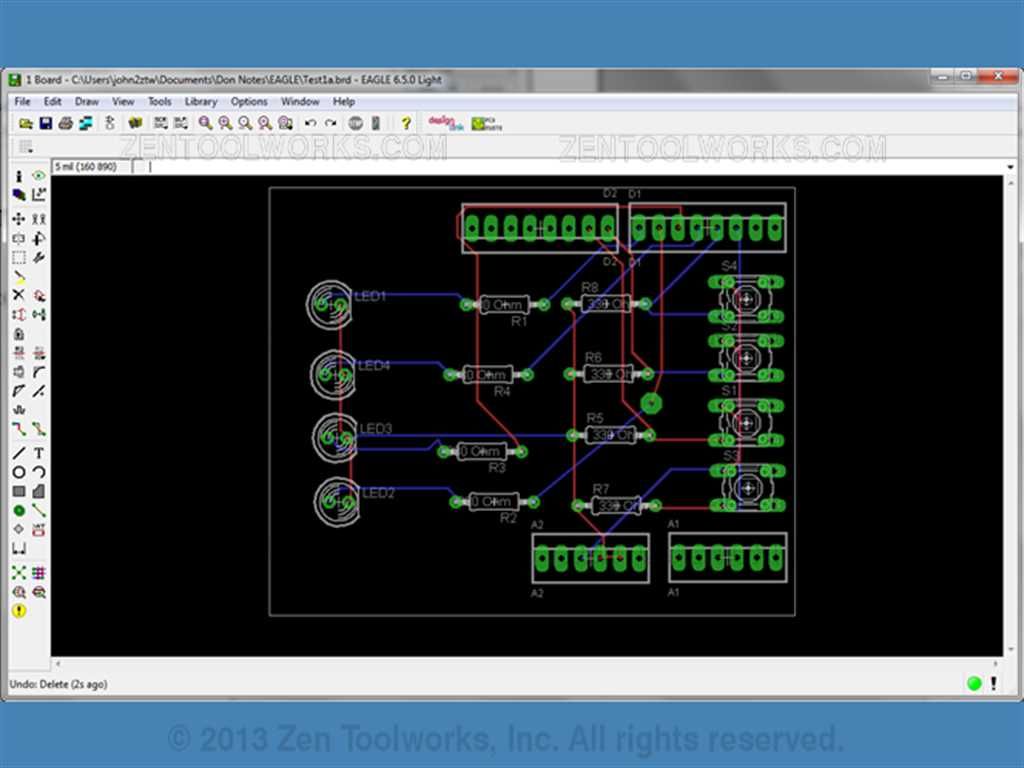Open the Display layers tool

click(x=19, y=195)
